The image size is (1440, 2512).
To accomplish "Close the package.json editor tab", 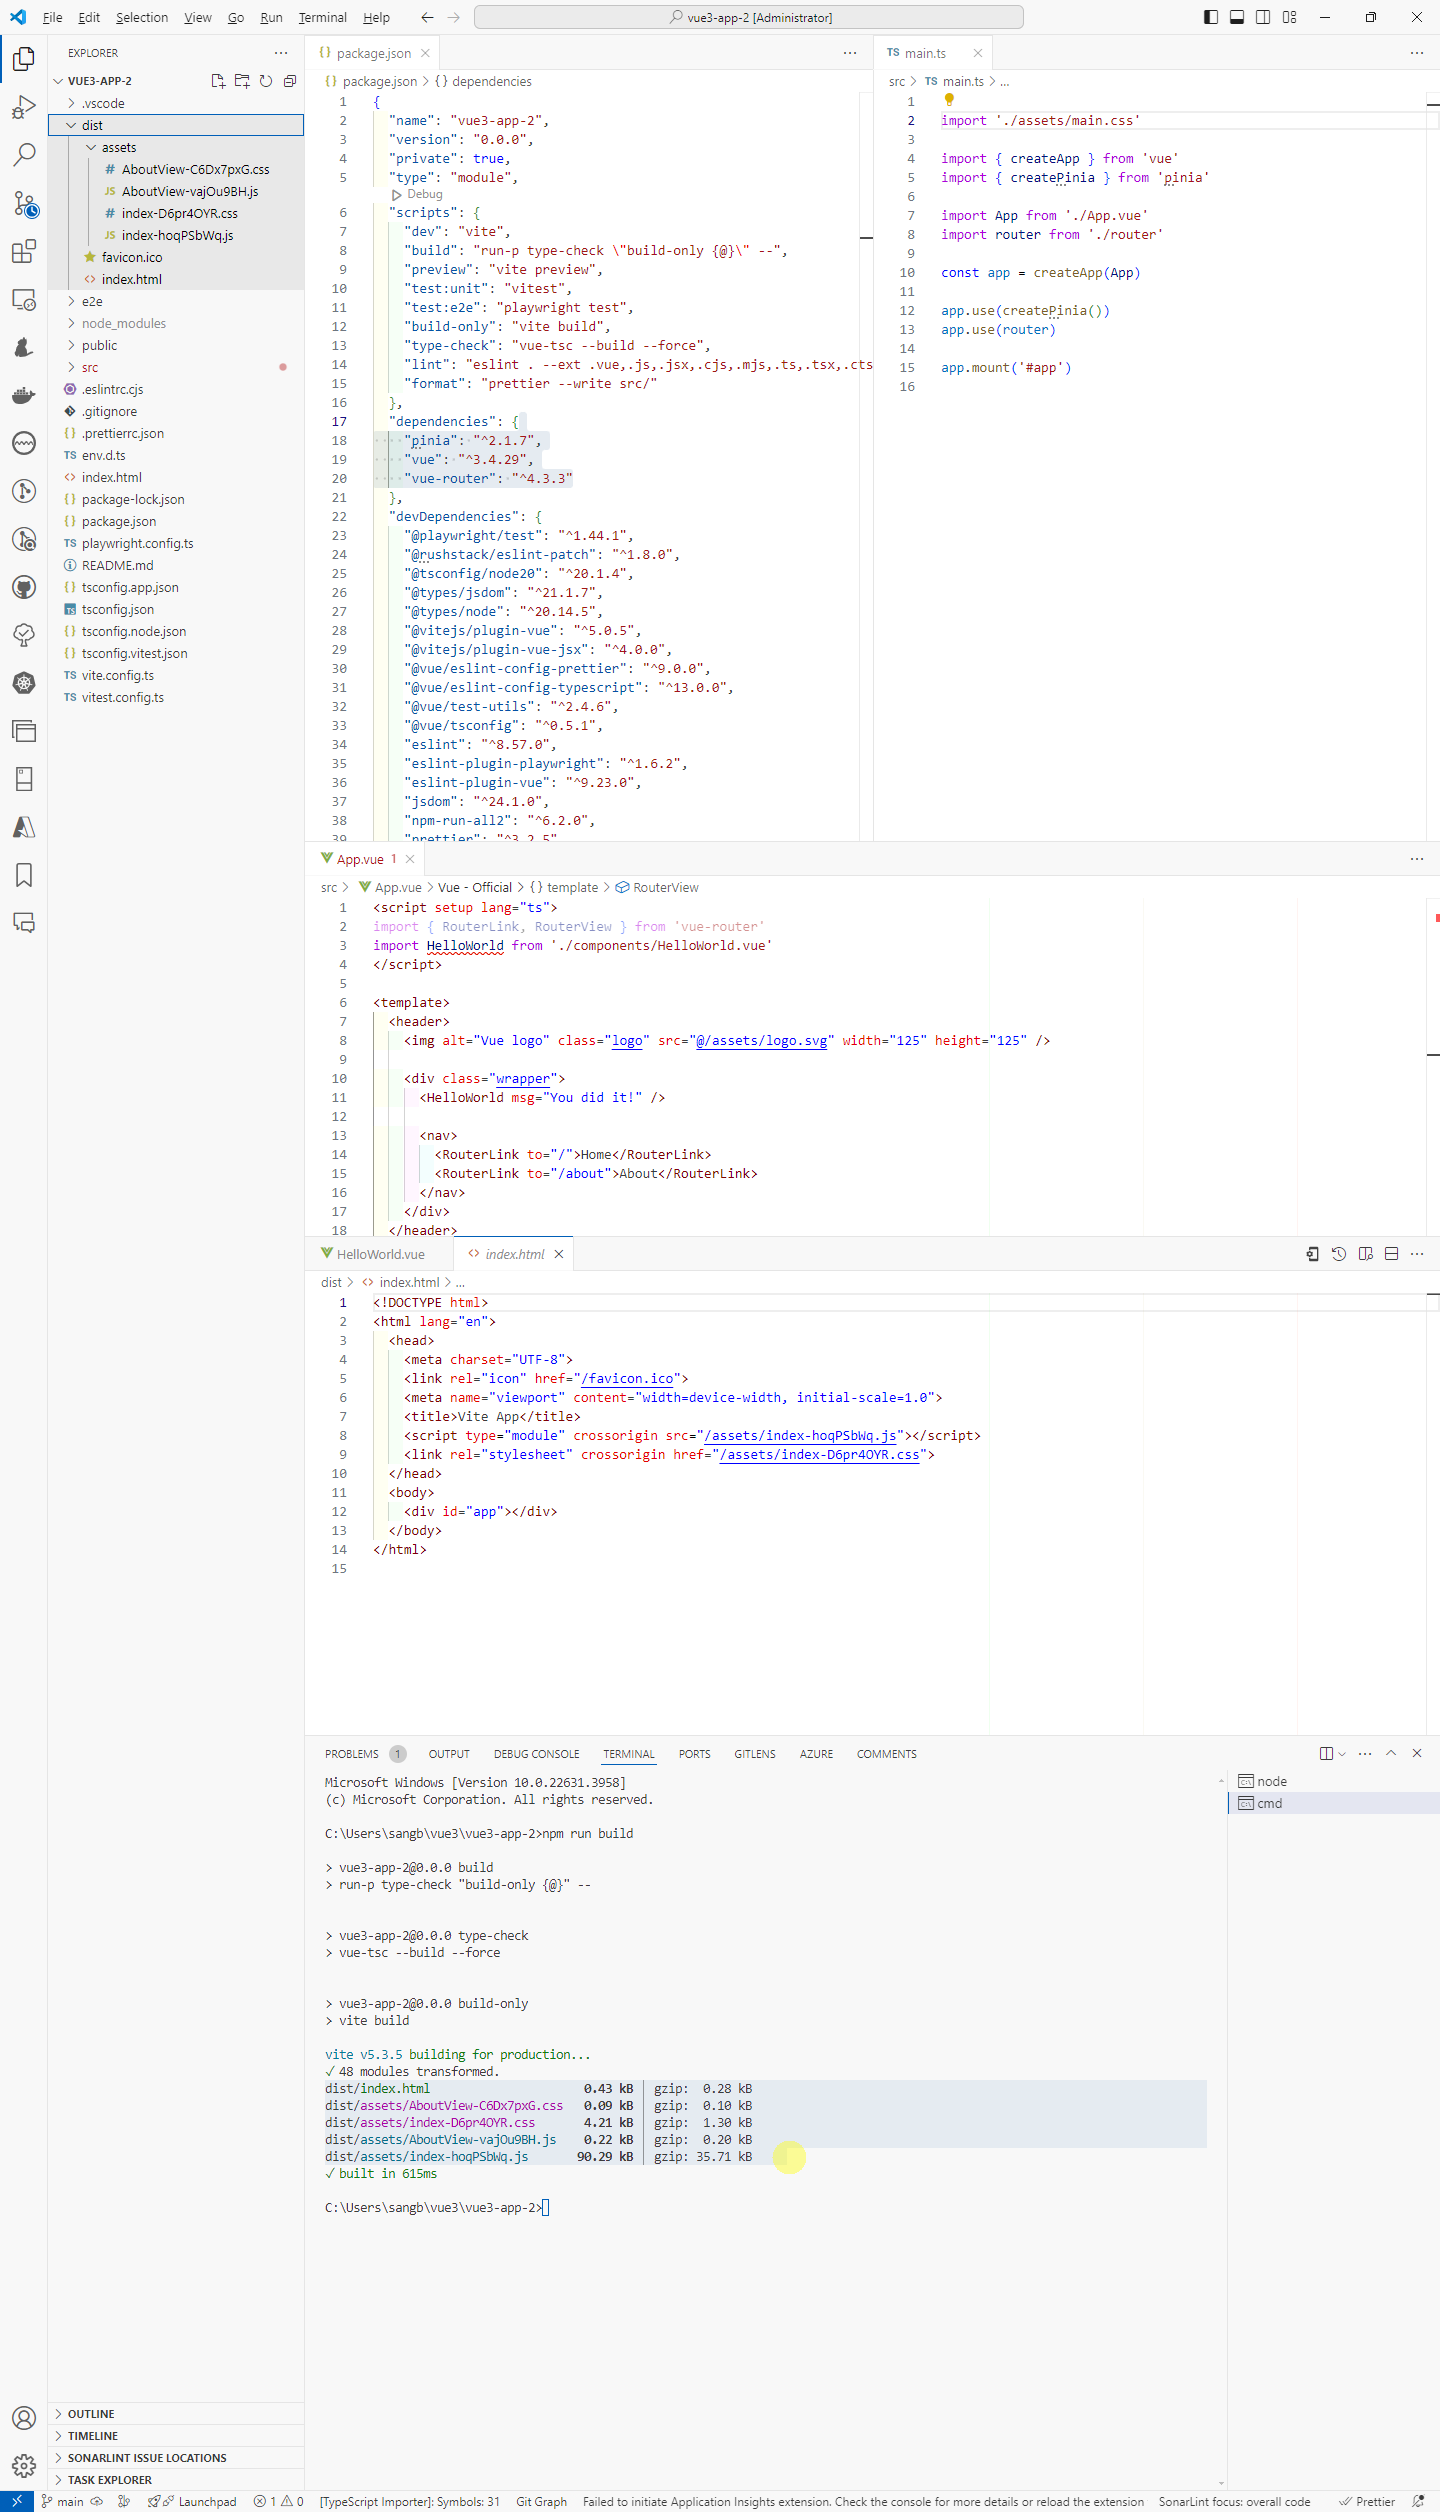I will point(425,53).
